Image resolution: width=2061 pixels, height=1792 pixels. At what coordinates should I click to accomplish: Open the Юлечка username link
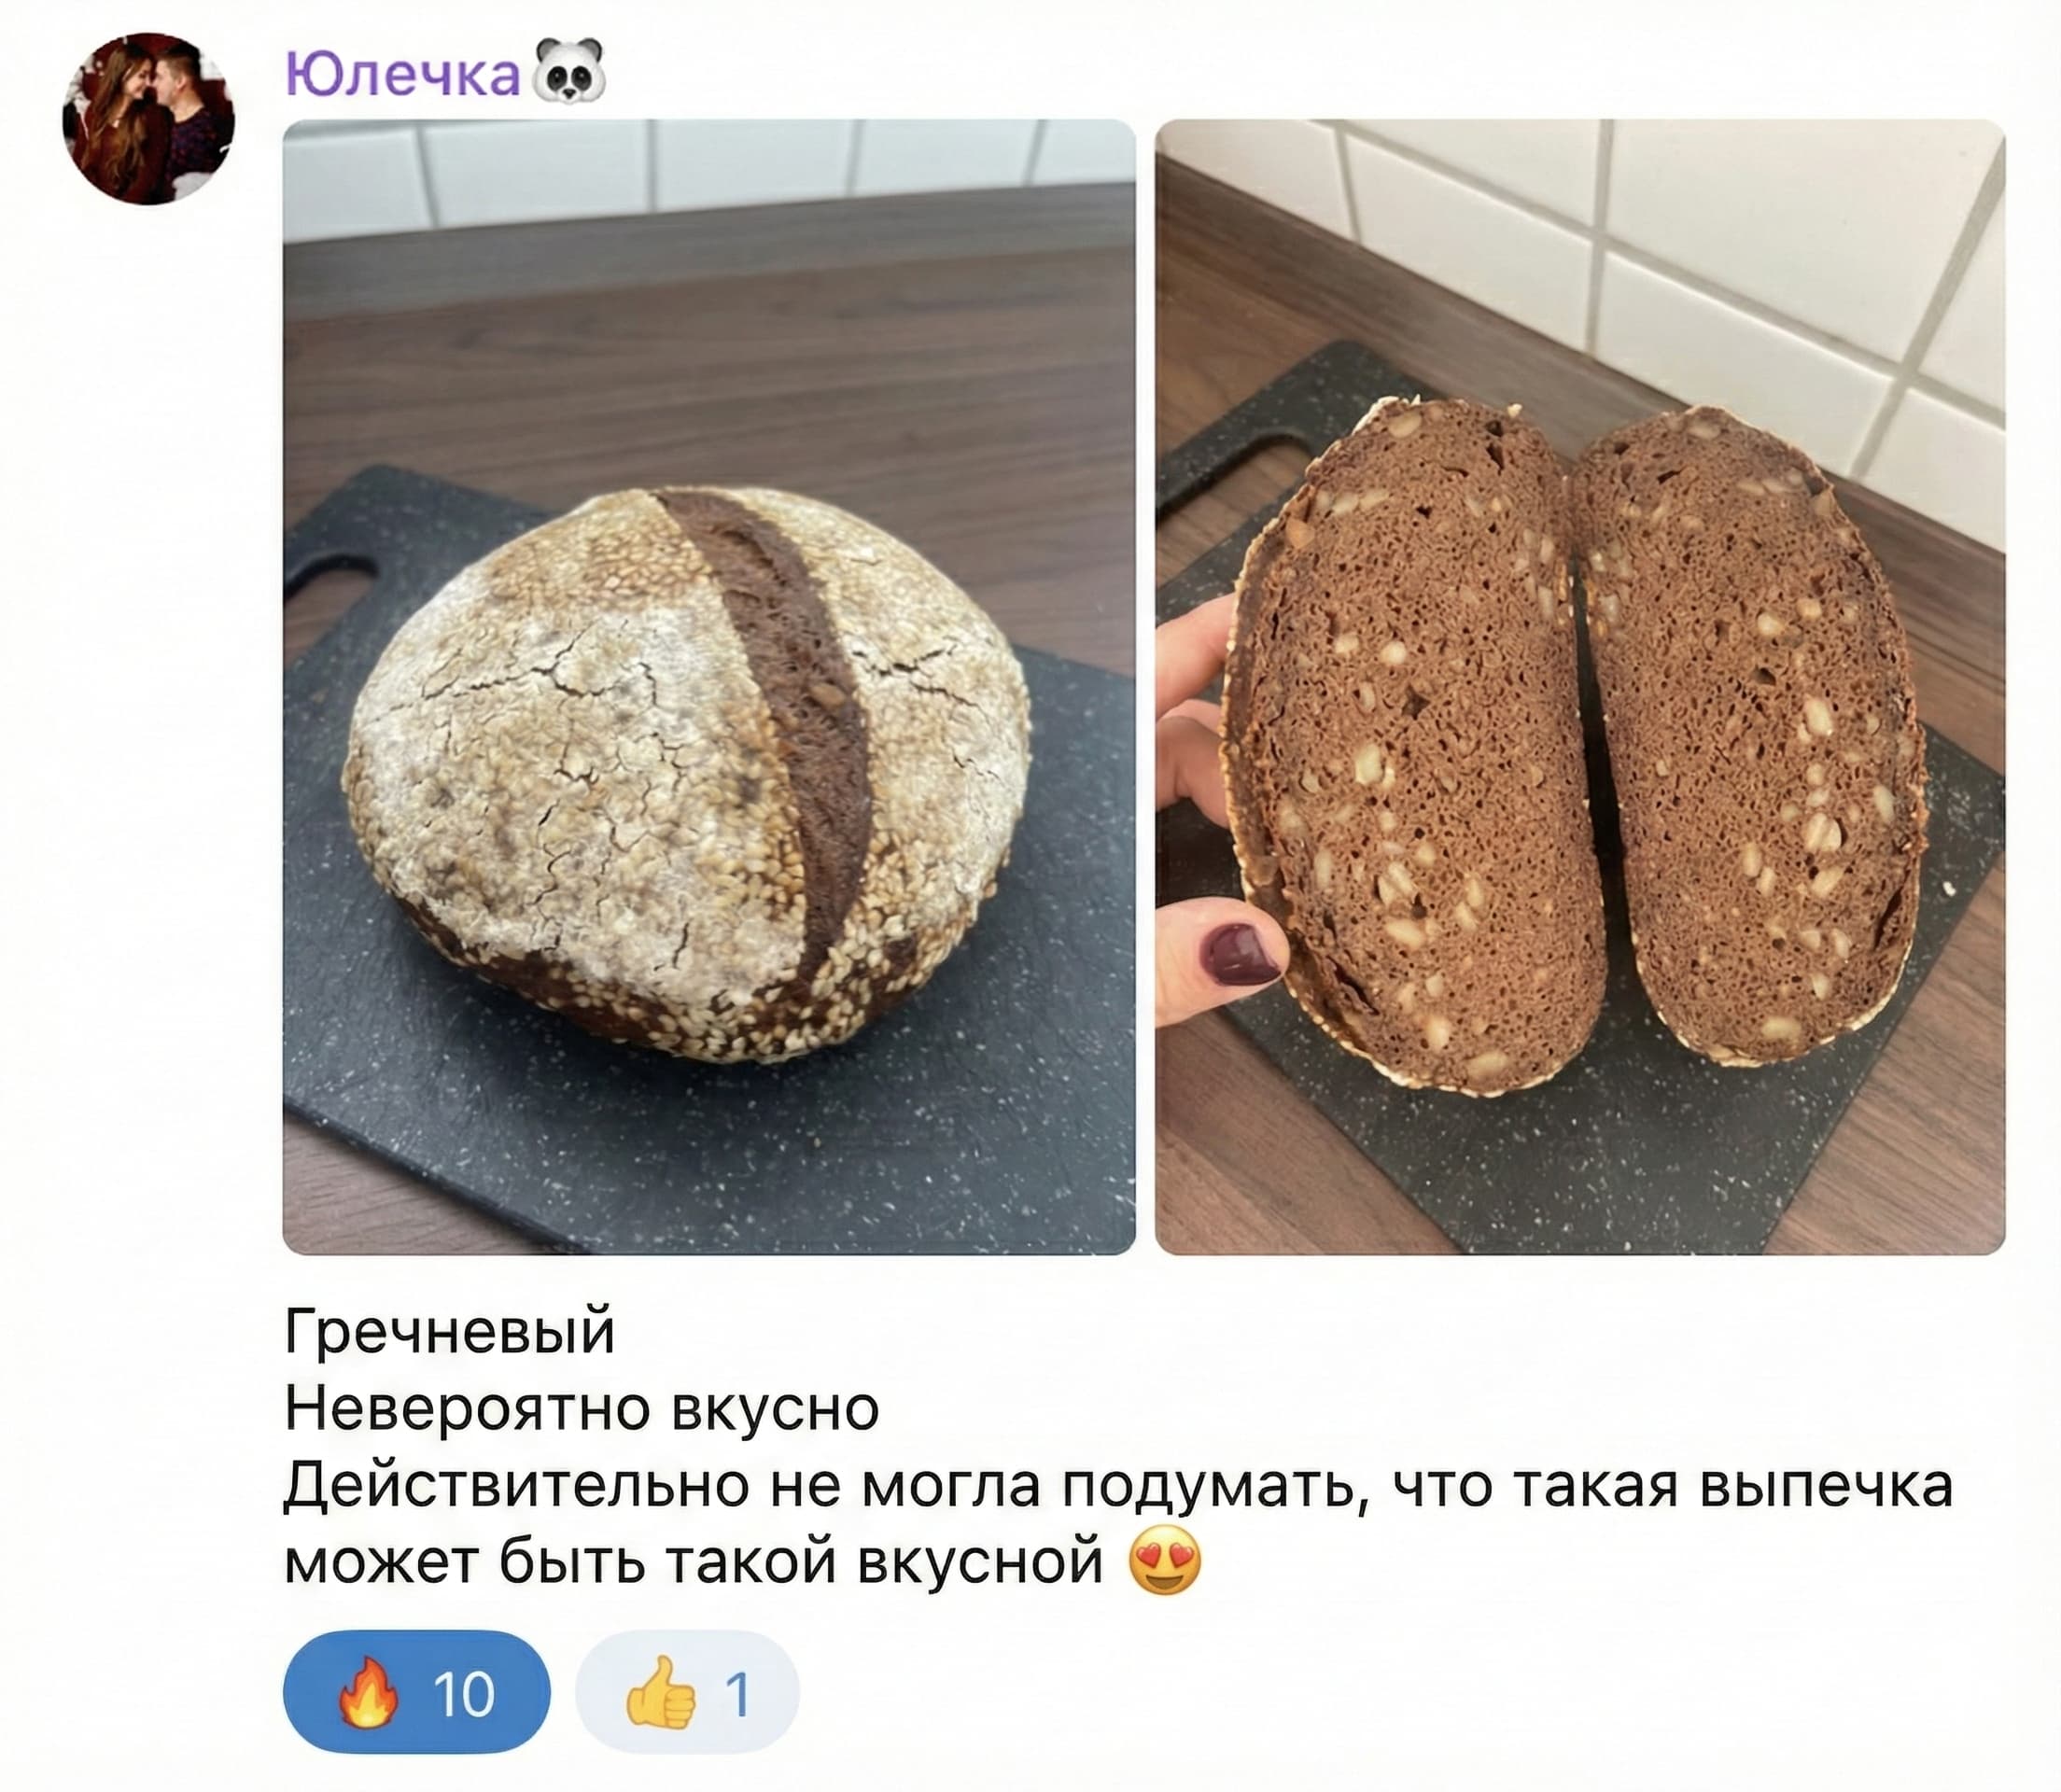pos(403,73)
